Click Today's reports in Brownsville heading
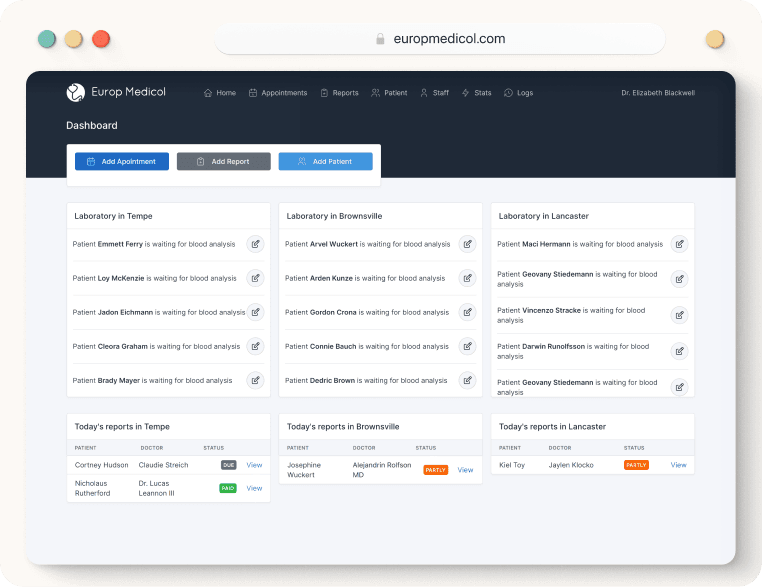 (x=343, y=427)
